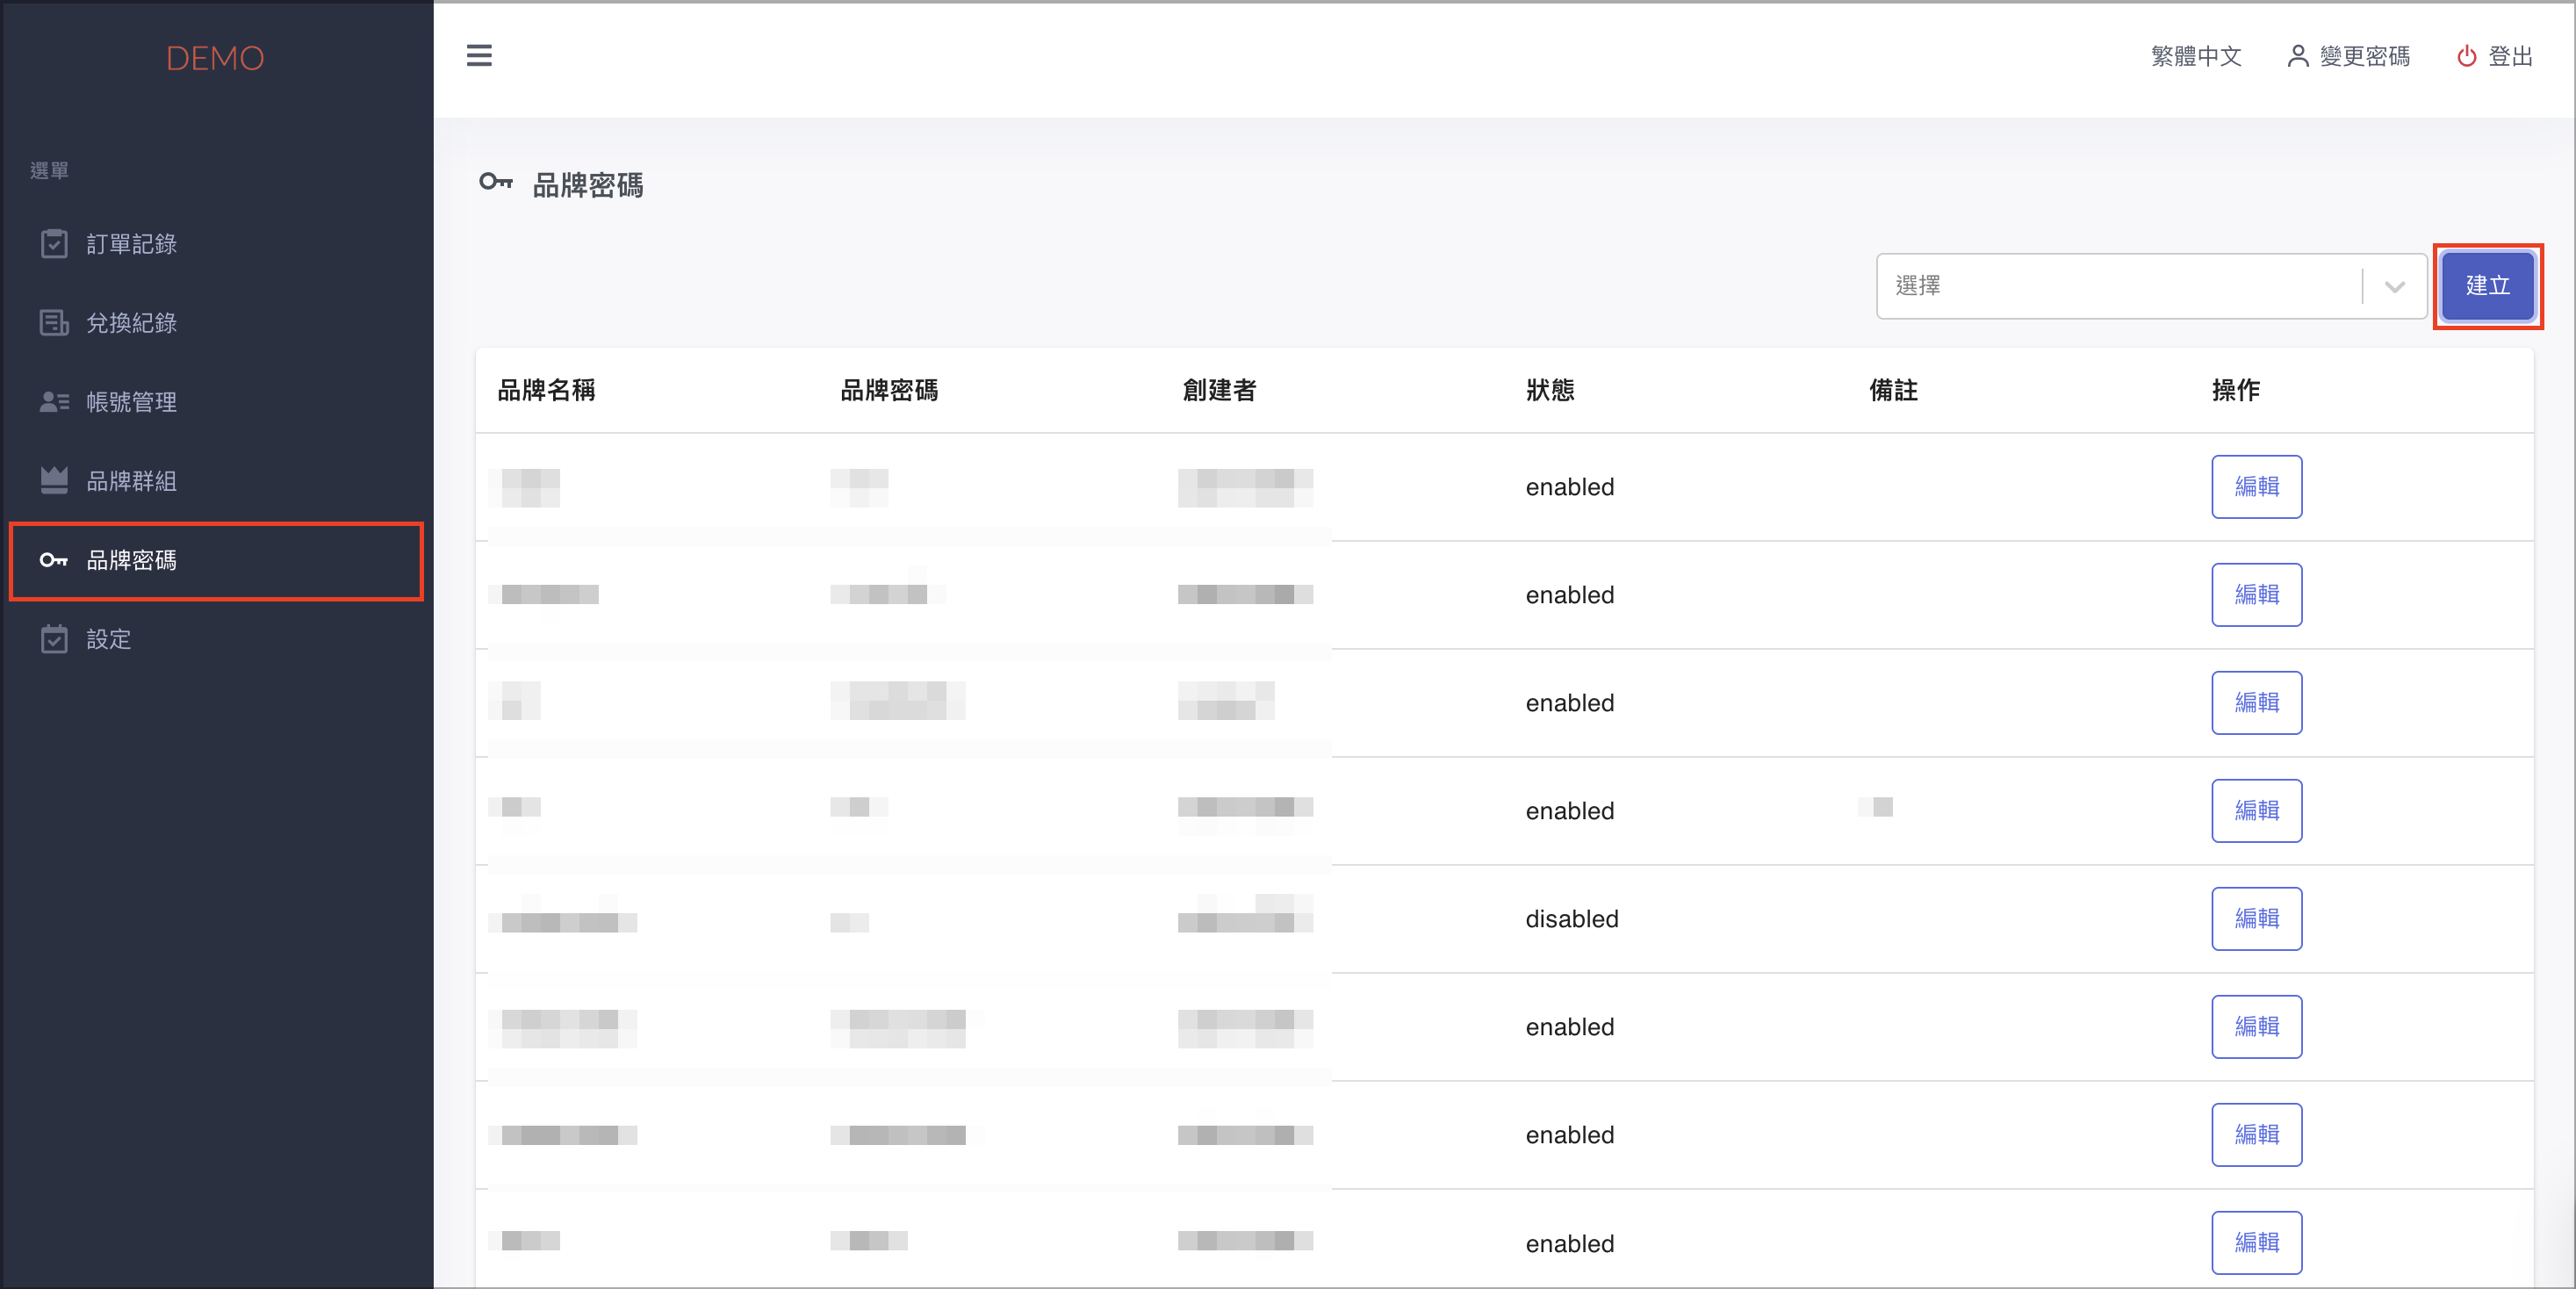Select 品牌密碼 in the sidebar
The width and height of the screenshot is (2576, 1289).
pyautogui.click(x=216, y=560)
